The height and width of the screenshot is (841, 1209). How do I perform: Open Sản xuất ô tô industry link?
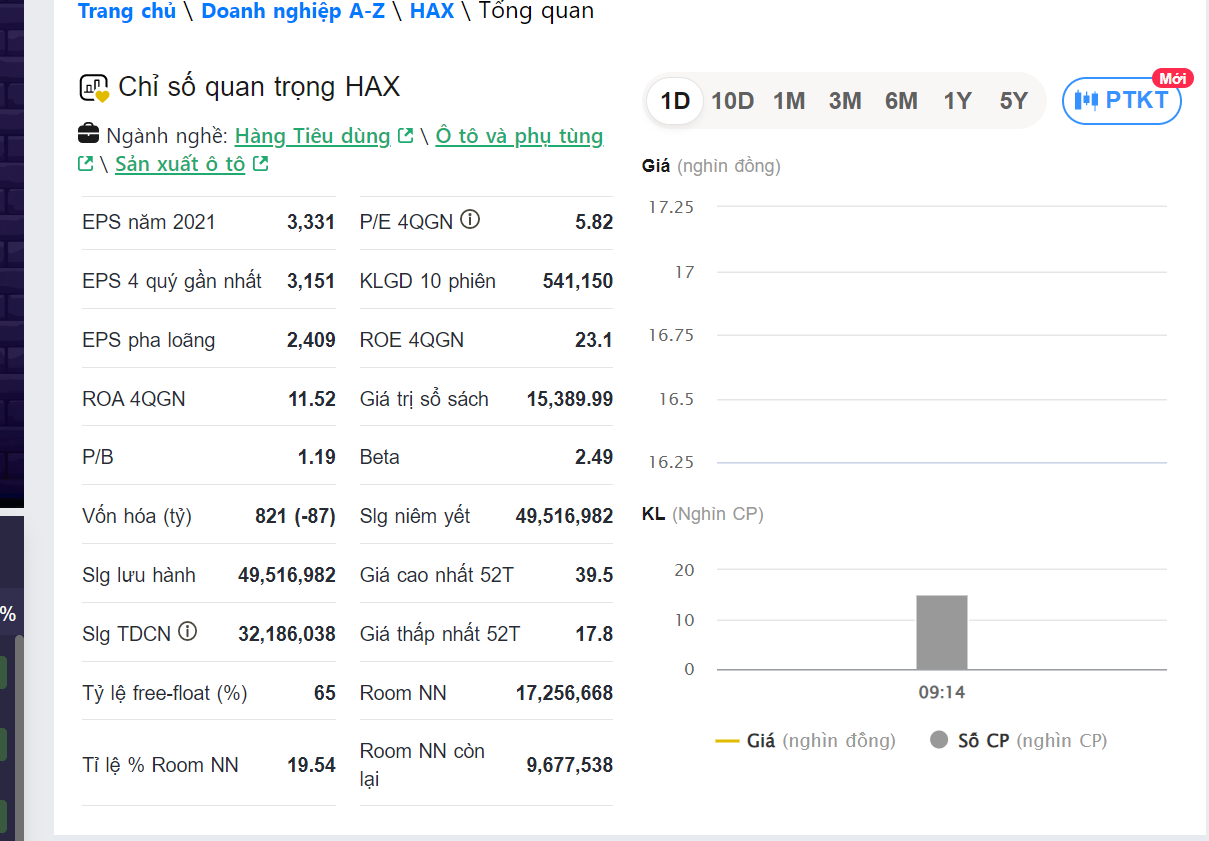(180, 164)
